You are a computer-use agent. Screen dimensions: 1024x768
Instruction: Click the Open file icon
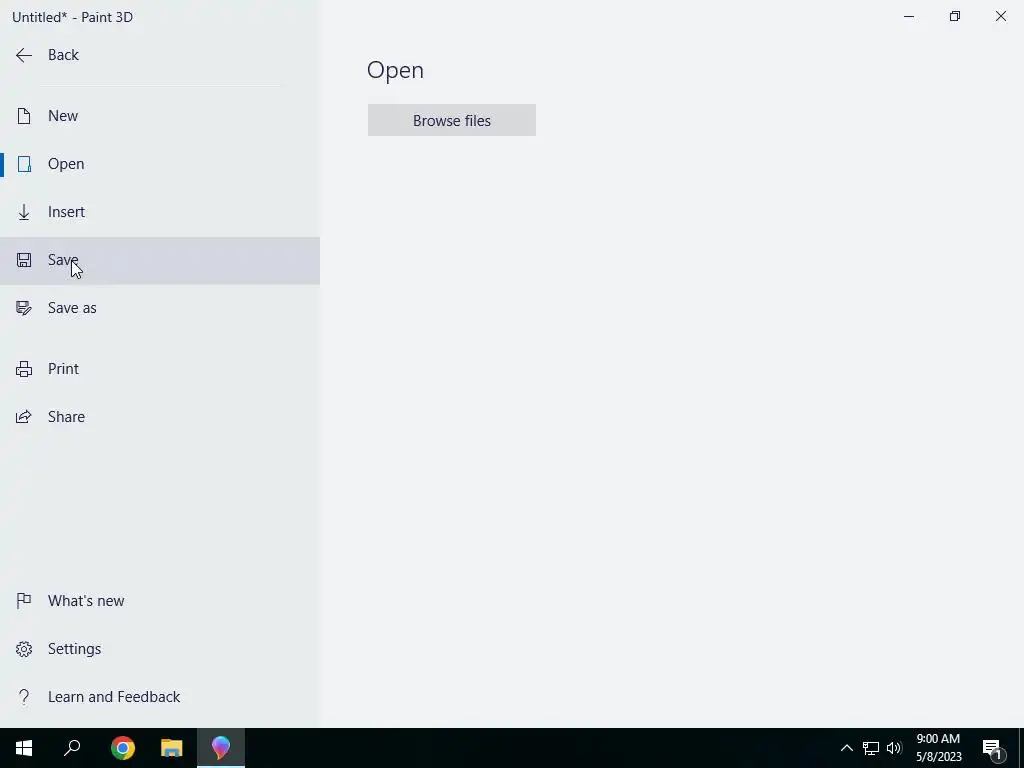coord(24,164)
